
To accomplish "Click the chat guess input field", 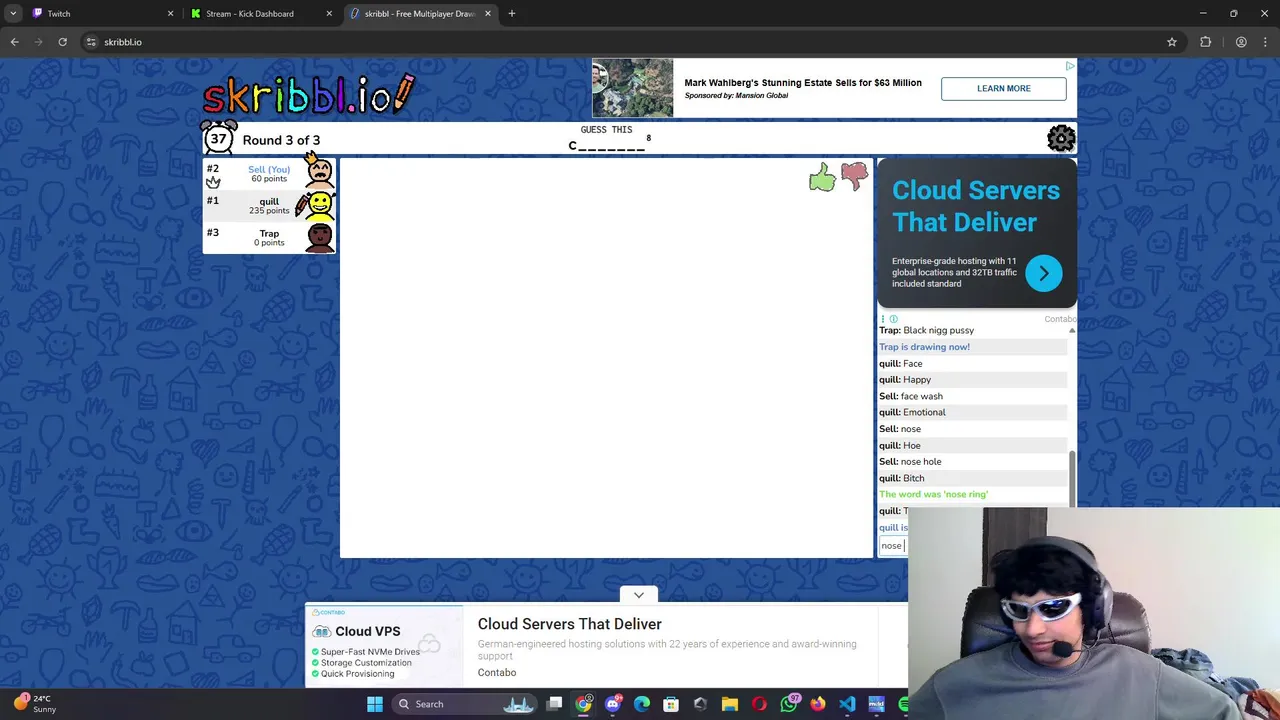I will coord(892,545).
